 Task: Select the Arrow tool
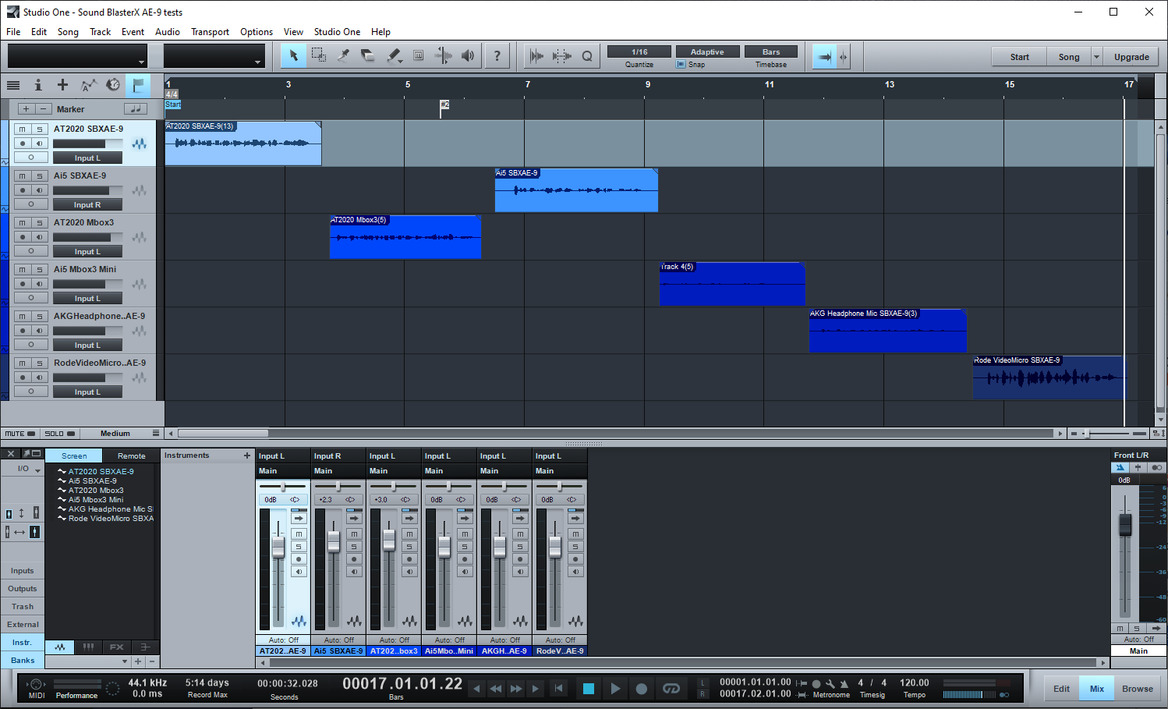pyautogui.click(x=293, y=56)
